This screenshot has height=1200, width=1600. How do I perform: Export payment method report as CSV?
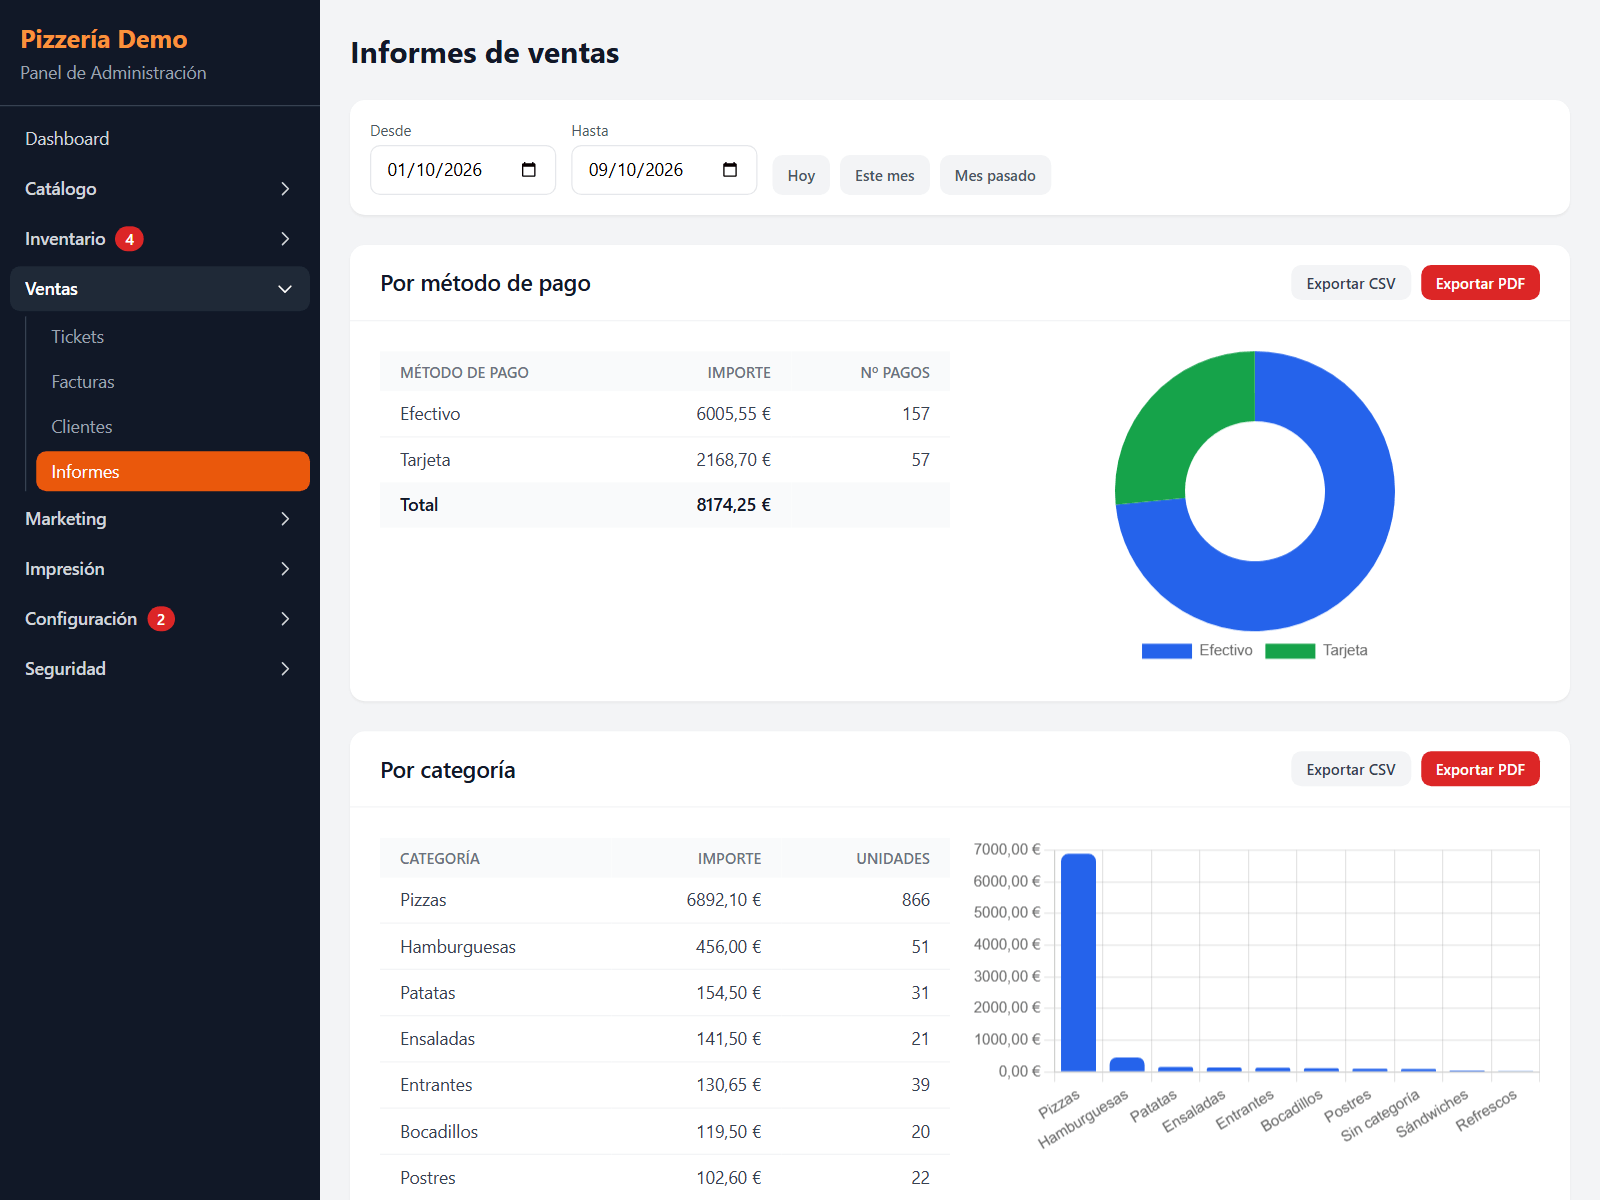pos(1351,283)
